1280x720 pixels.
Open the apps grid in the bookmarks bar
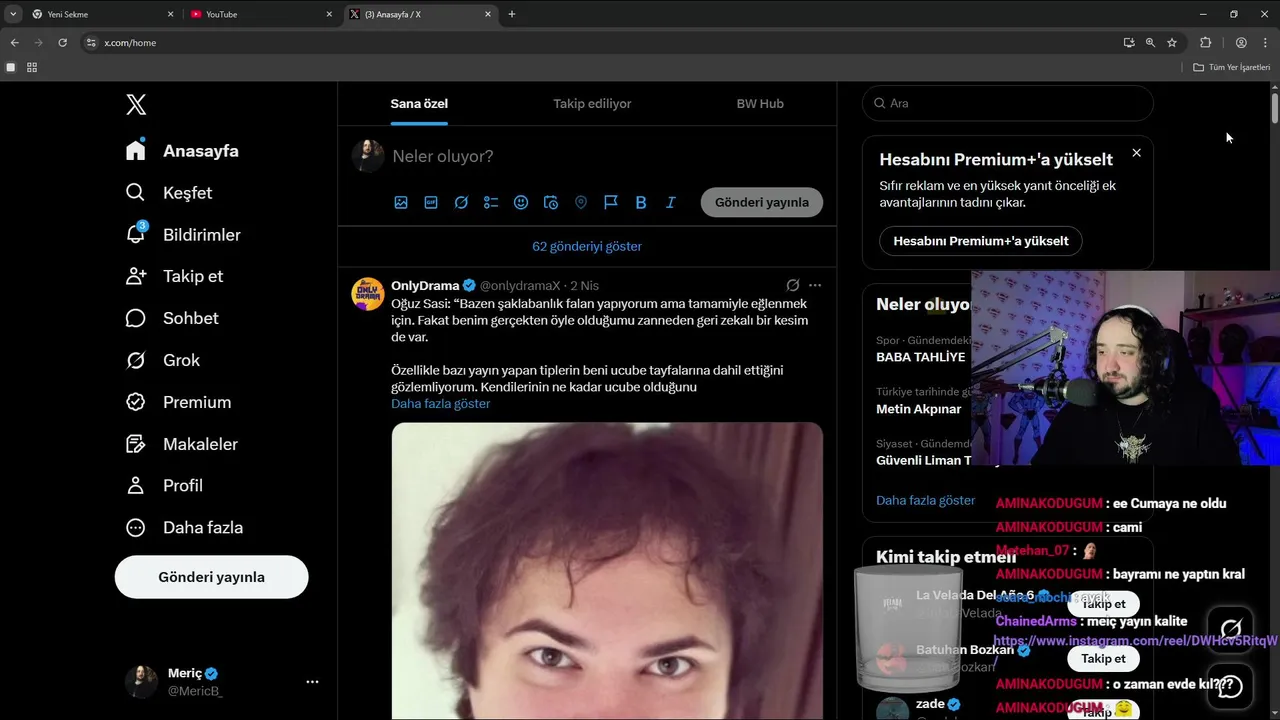[x=32, y=67]
